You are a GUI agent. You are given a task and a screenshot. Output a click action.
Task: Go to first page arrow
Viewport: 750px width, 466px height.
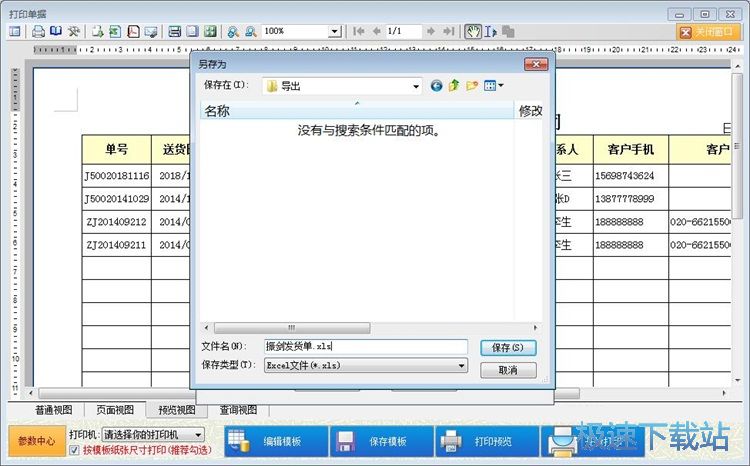pyautogui.click(x=358, y=32)
